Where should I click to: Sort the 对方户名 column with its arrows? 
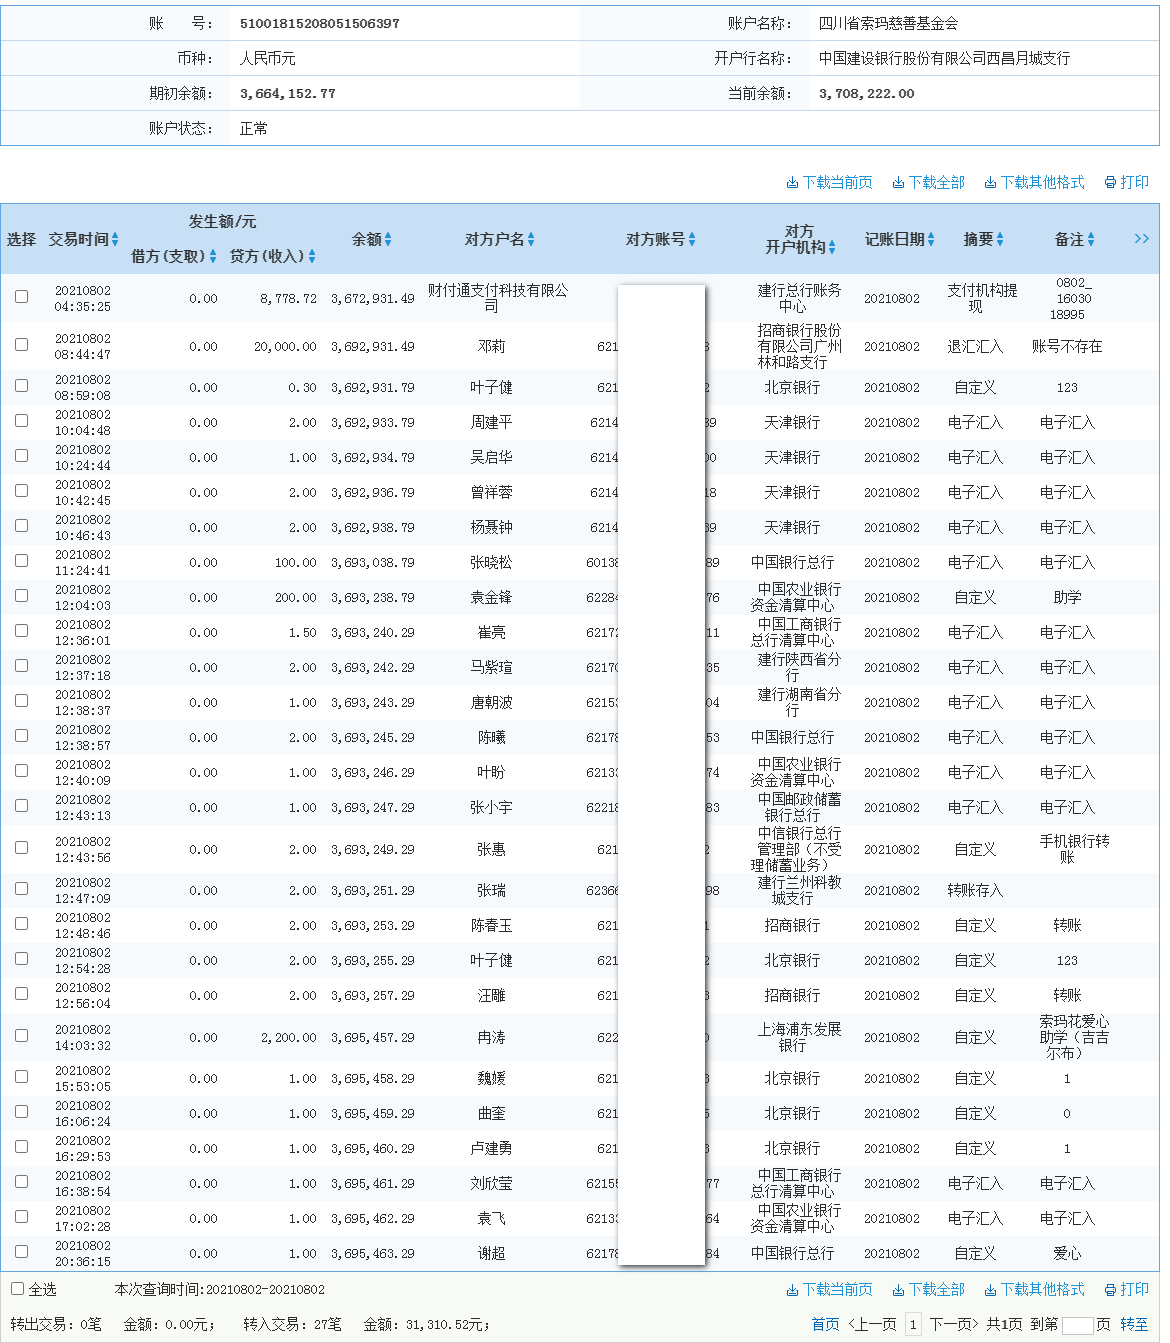click(x=531, y=239)
